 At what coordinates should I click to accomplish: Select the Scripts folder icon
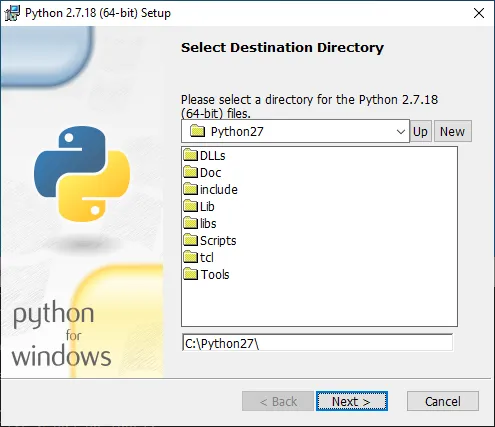191,240
